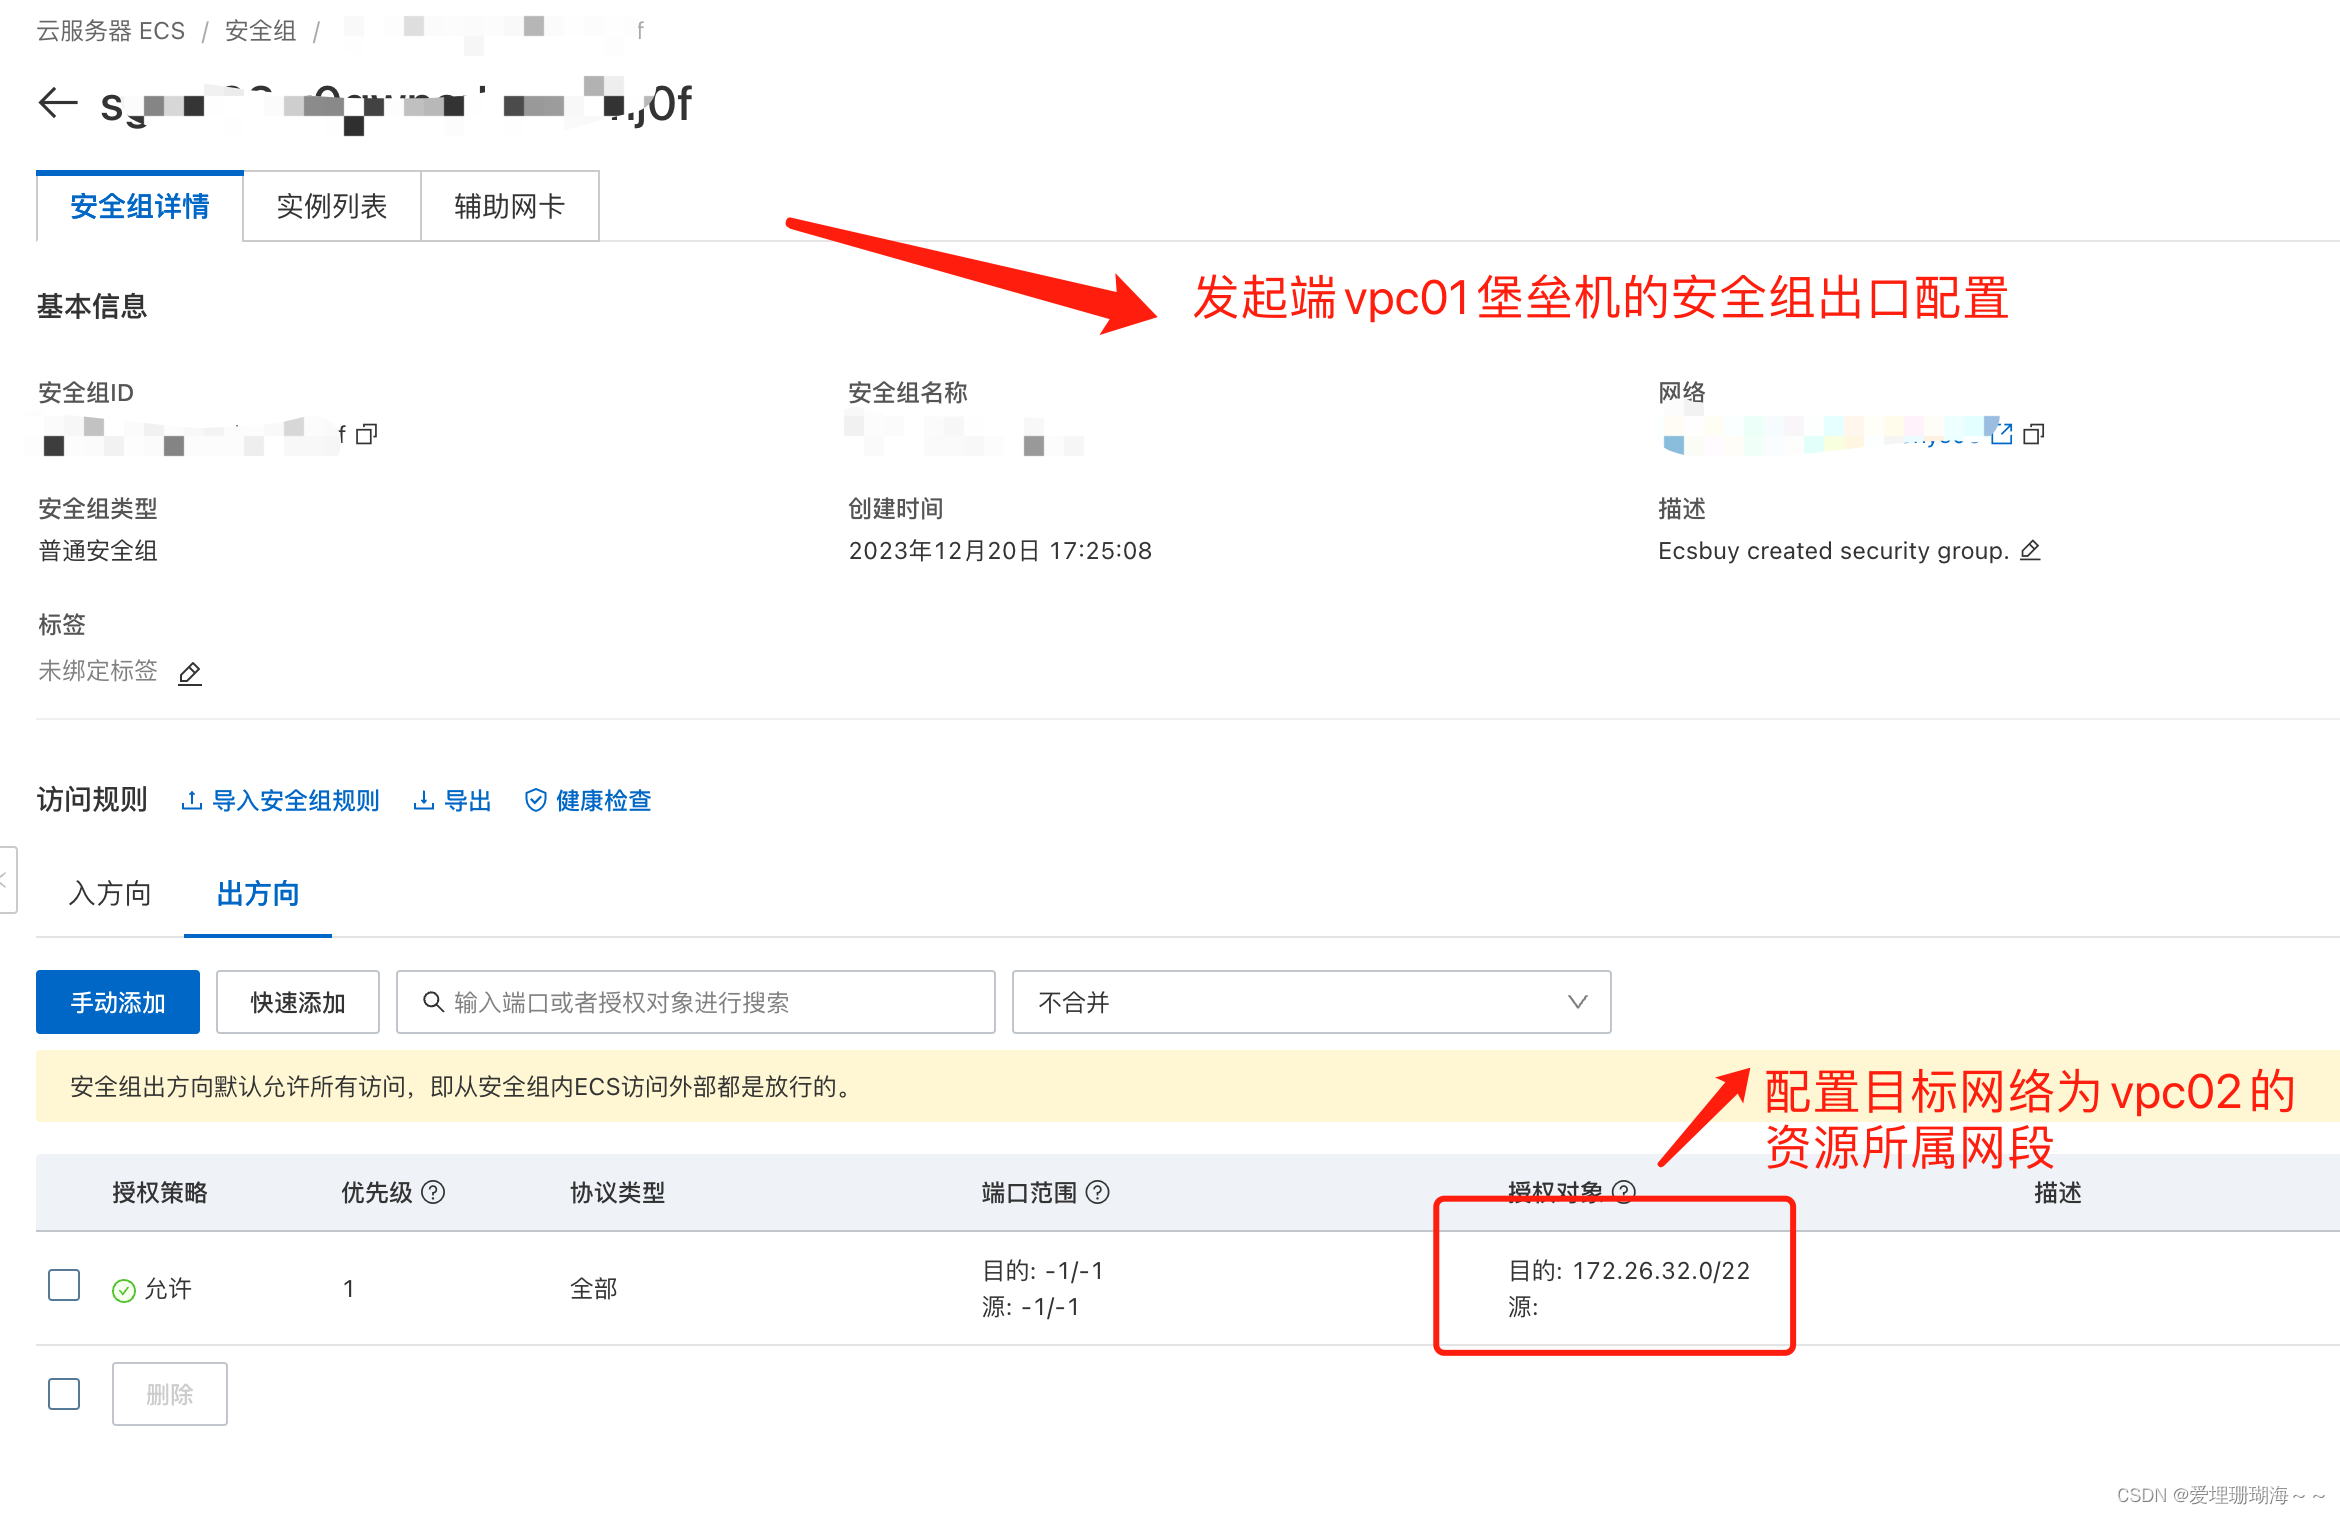The height and width of the screenshot is (1514, 2340).
Task: Click 协议类型 column header
Action: point(618,1192)
